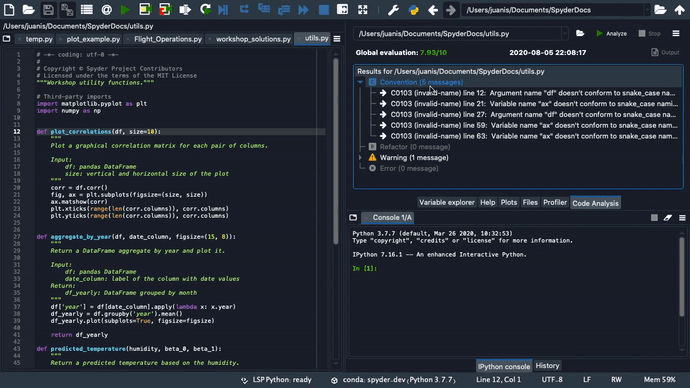690x388 pixels.
Task: Open C0103 line 59 variable ax message
Action: tap(533, 125)
